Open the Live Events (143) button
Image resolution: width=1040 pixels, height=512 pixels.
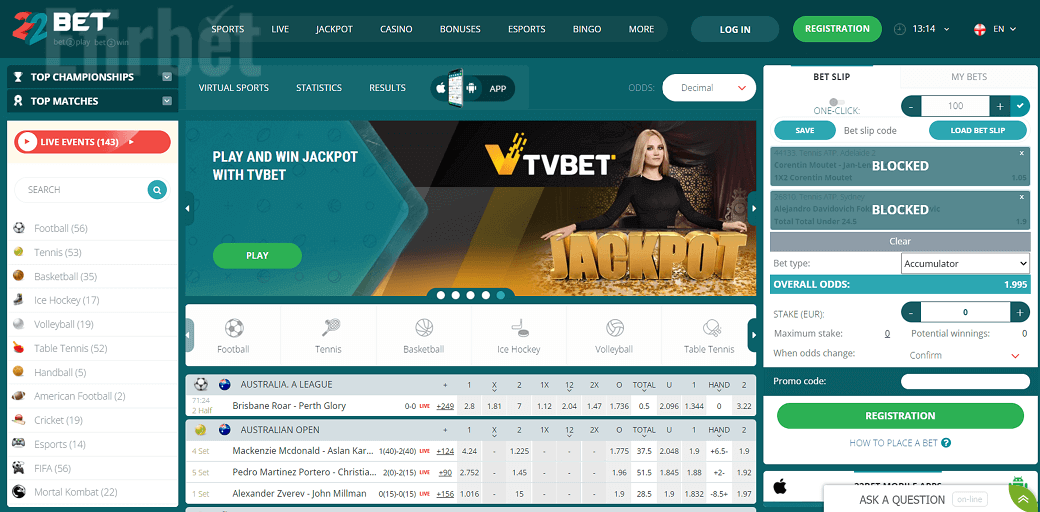point(93,142)
